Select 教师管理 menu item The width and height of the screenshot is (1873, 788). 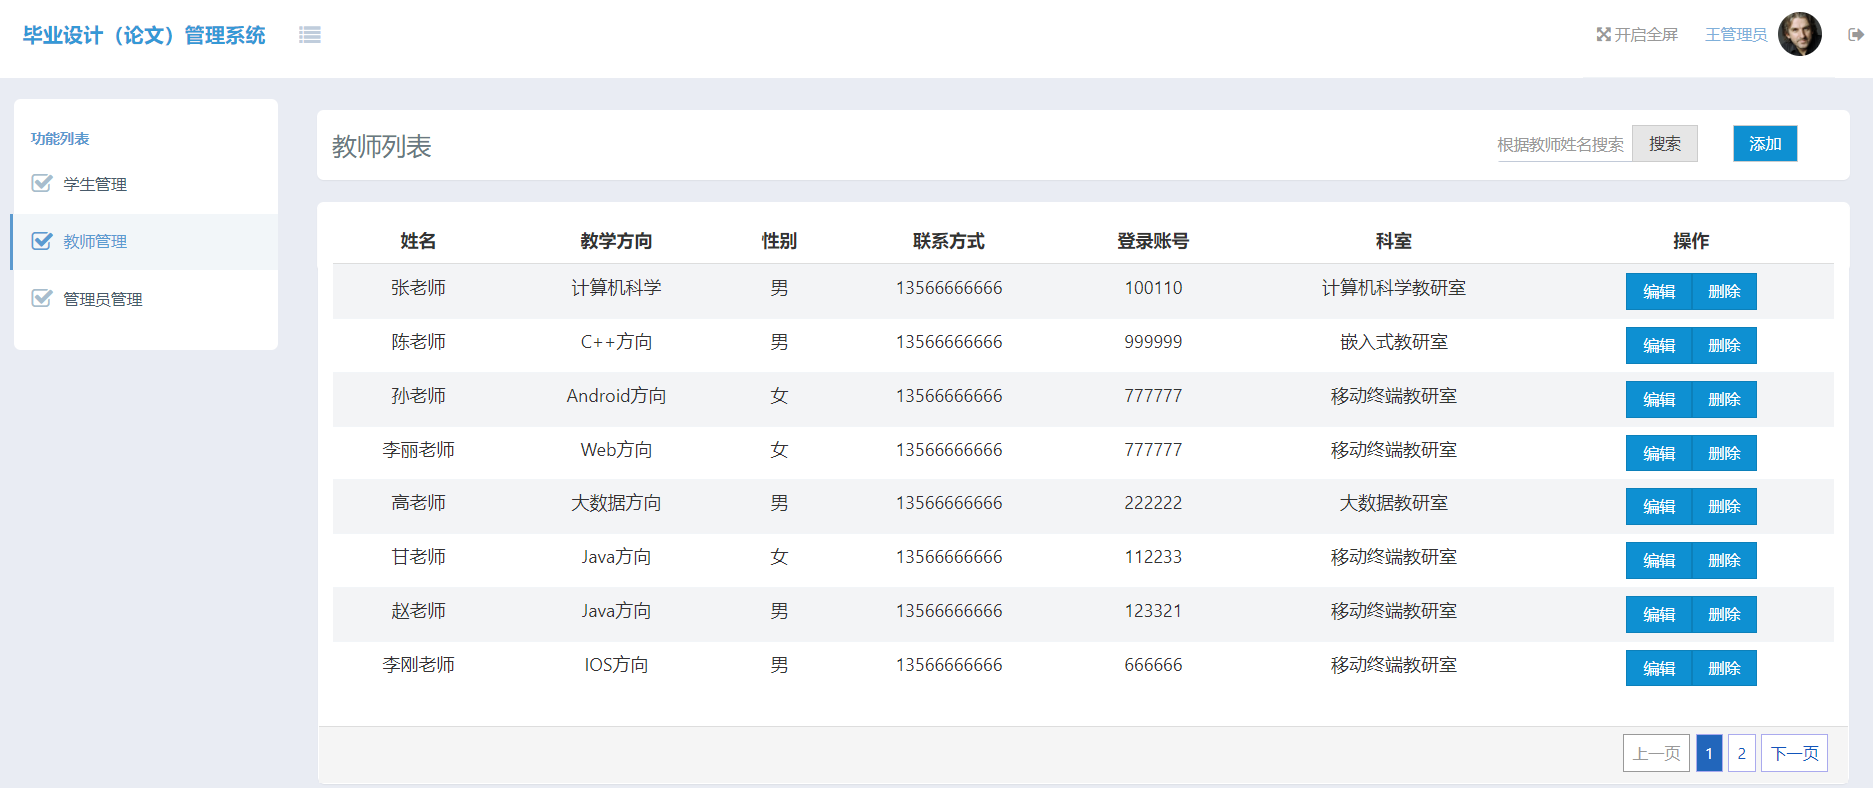click(146, 242)
